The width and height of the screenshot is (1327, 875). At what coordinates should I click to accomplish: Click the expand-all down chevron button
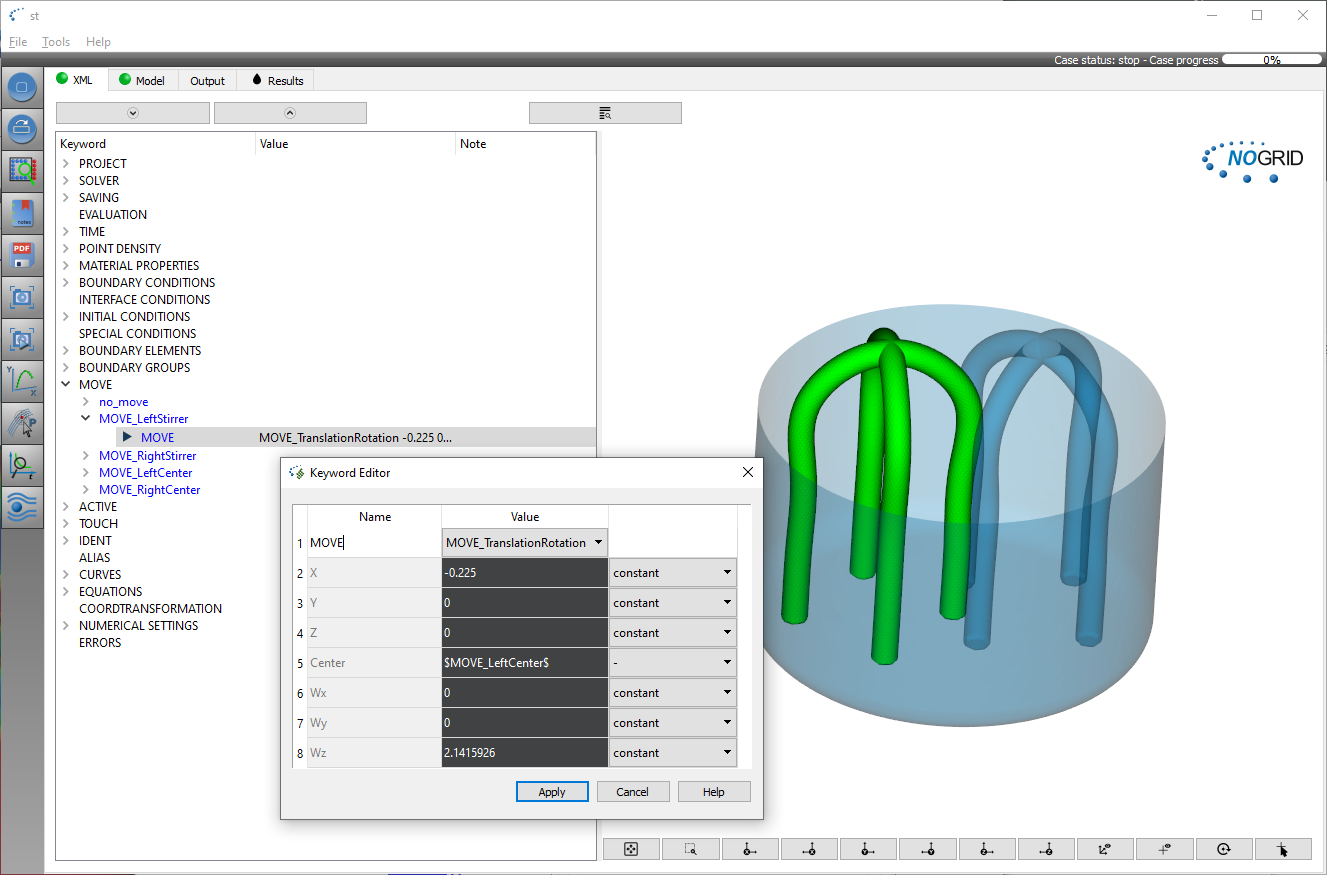pyautogui.click(x=133, y=113)
